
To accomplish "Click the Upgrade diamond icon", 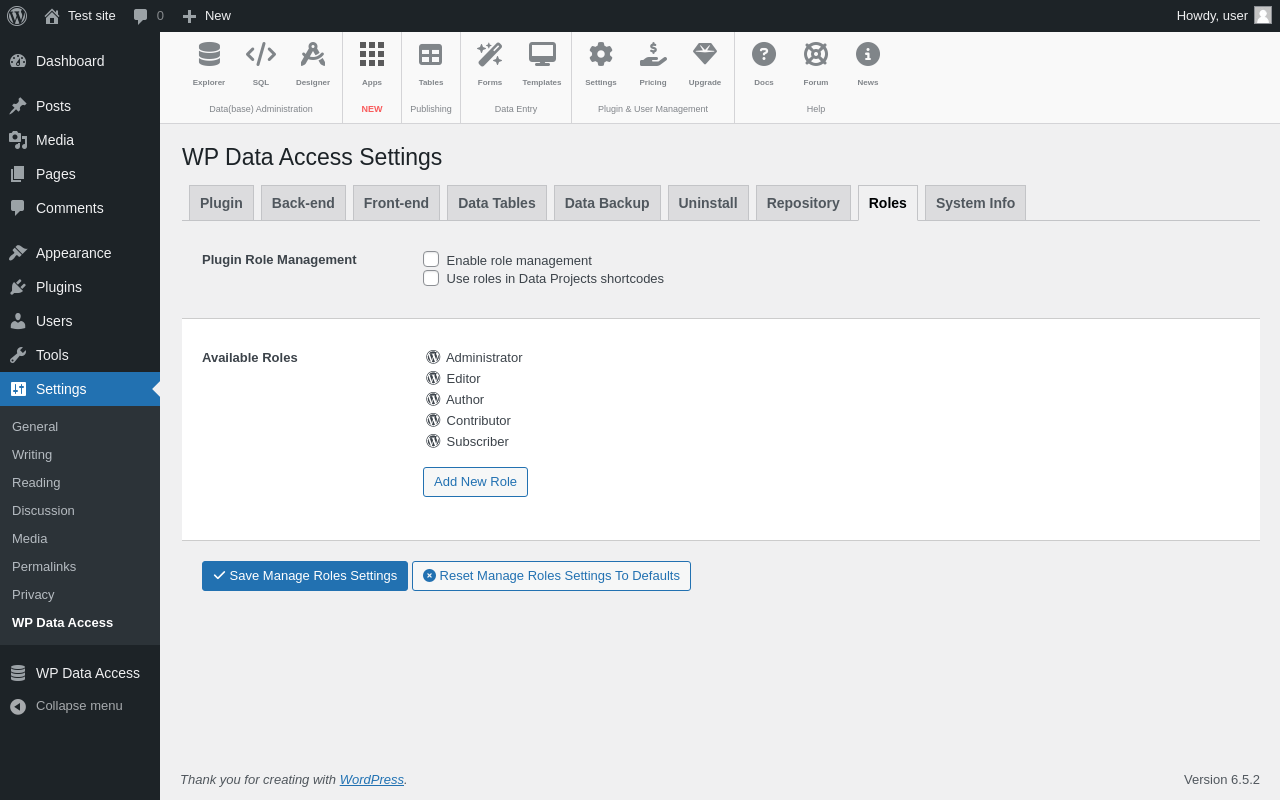I will (x=705, y=55).
